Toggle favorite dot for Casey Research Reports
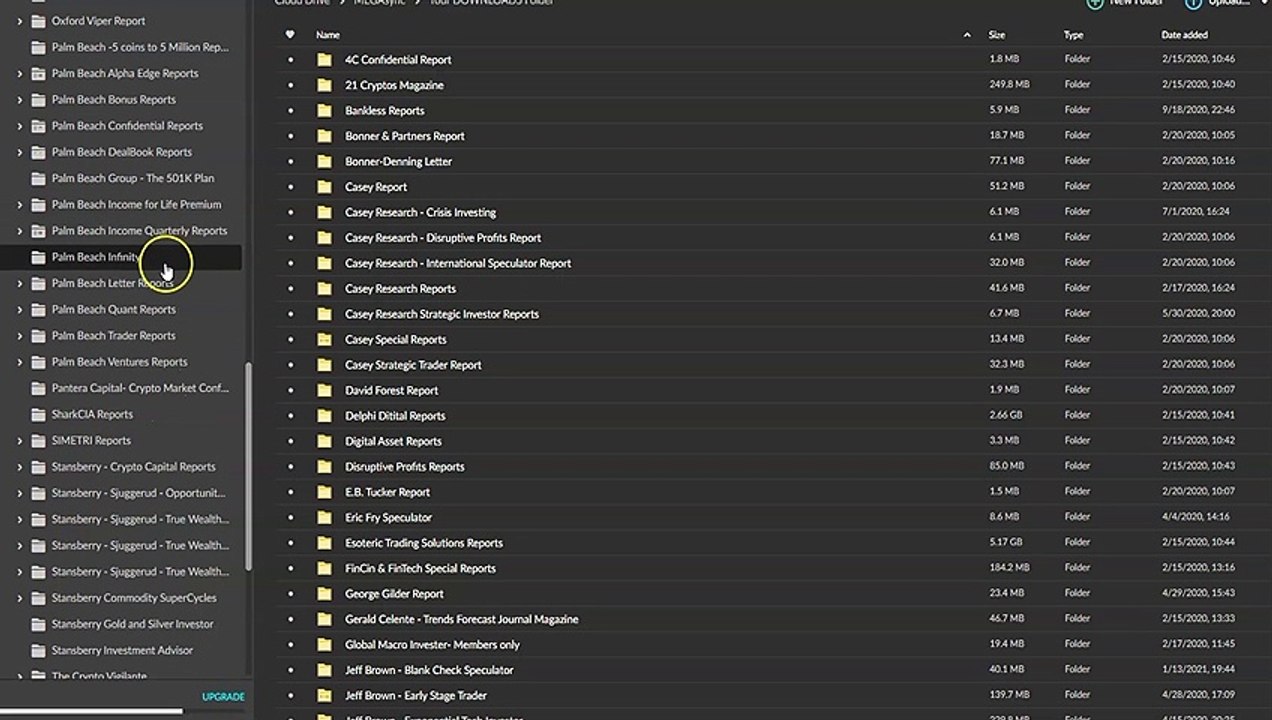 point(291,289)
